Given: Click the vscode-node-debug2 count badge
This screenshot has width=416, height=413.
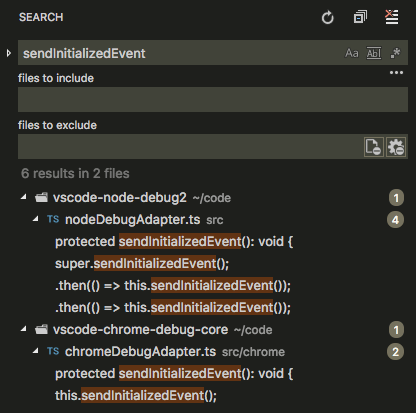Looking at the screenshot, I should coord(396,198).
